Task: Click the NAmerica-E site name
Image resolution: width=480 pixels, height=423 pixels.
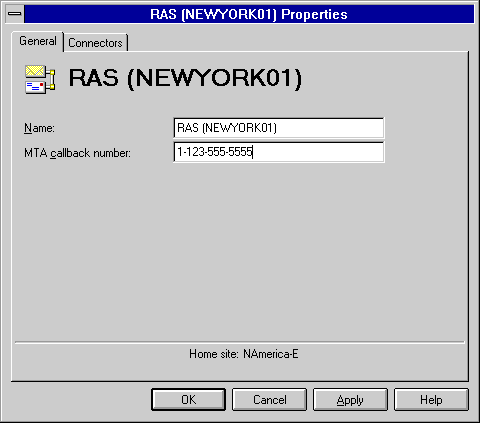Action: [271, 354]
